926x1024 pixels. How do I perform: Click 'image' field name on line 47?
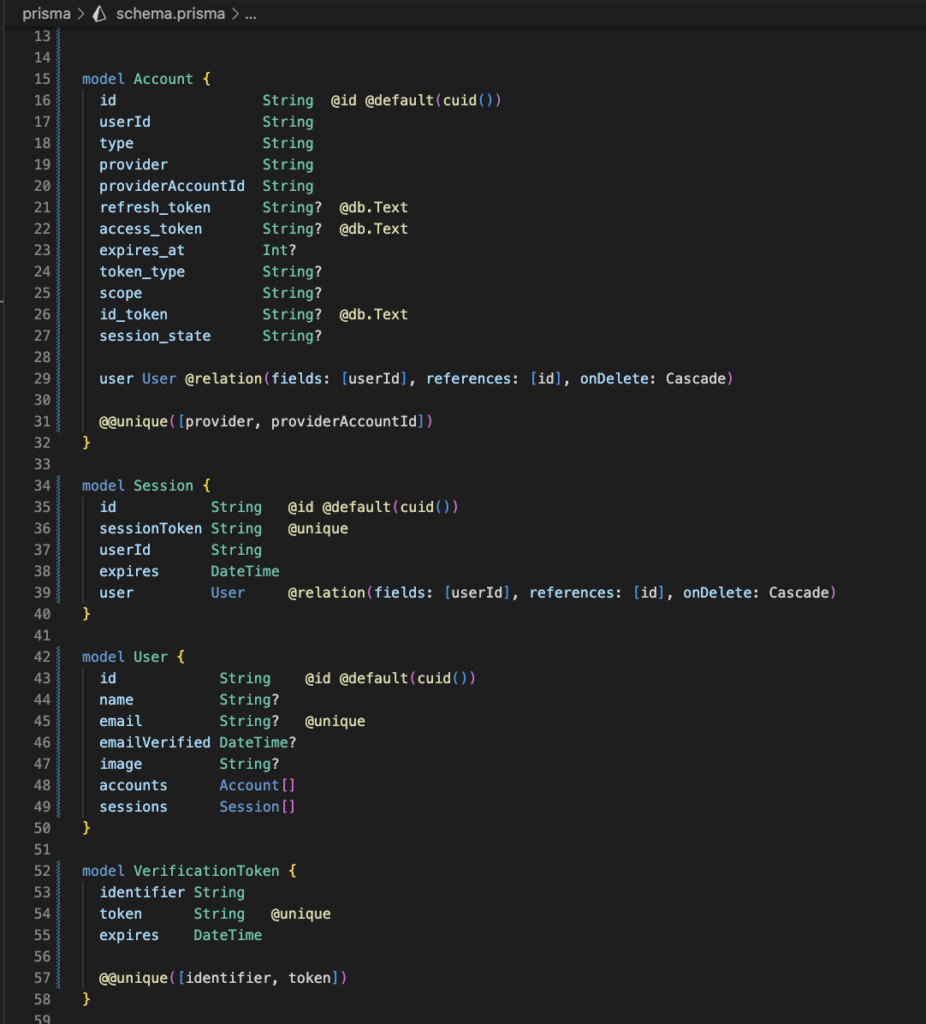[x=120, y=764]
